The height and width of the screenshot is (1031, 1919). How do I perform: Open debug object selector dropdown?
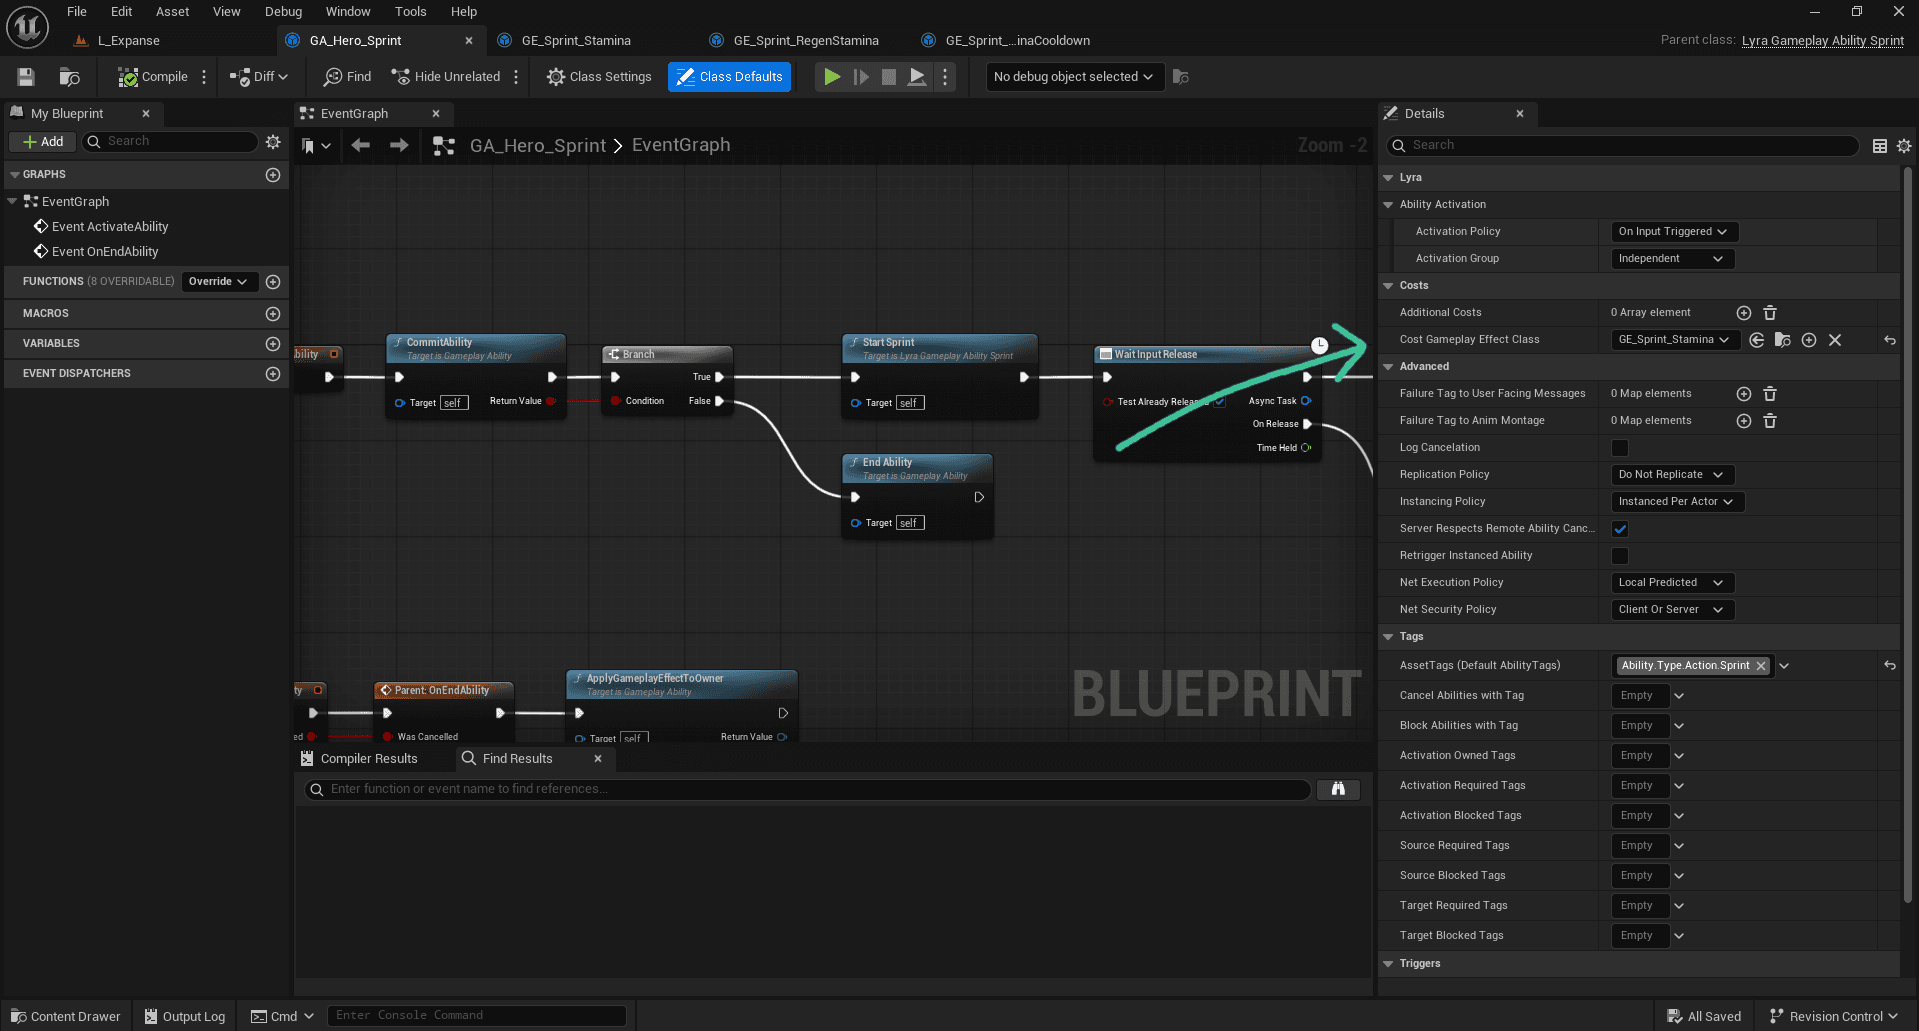1074,77
